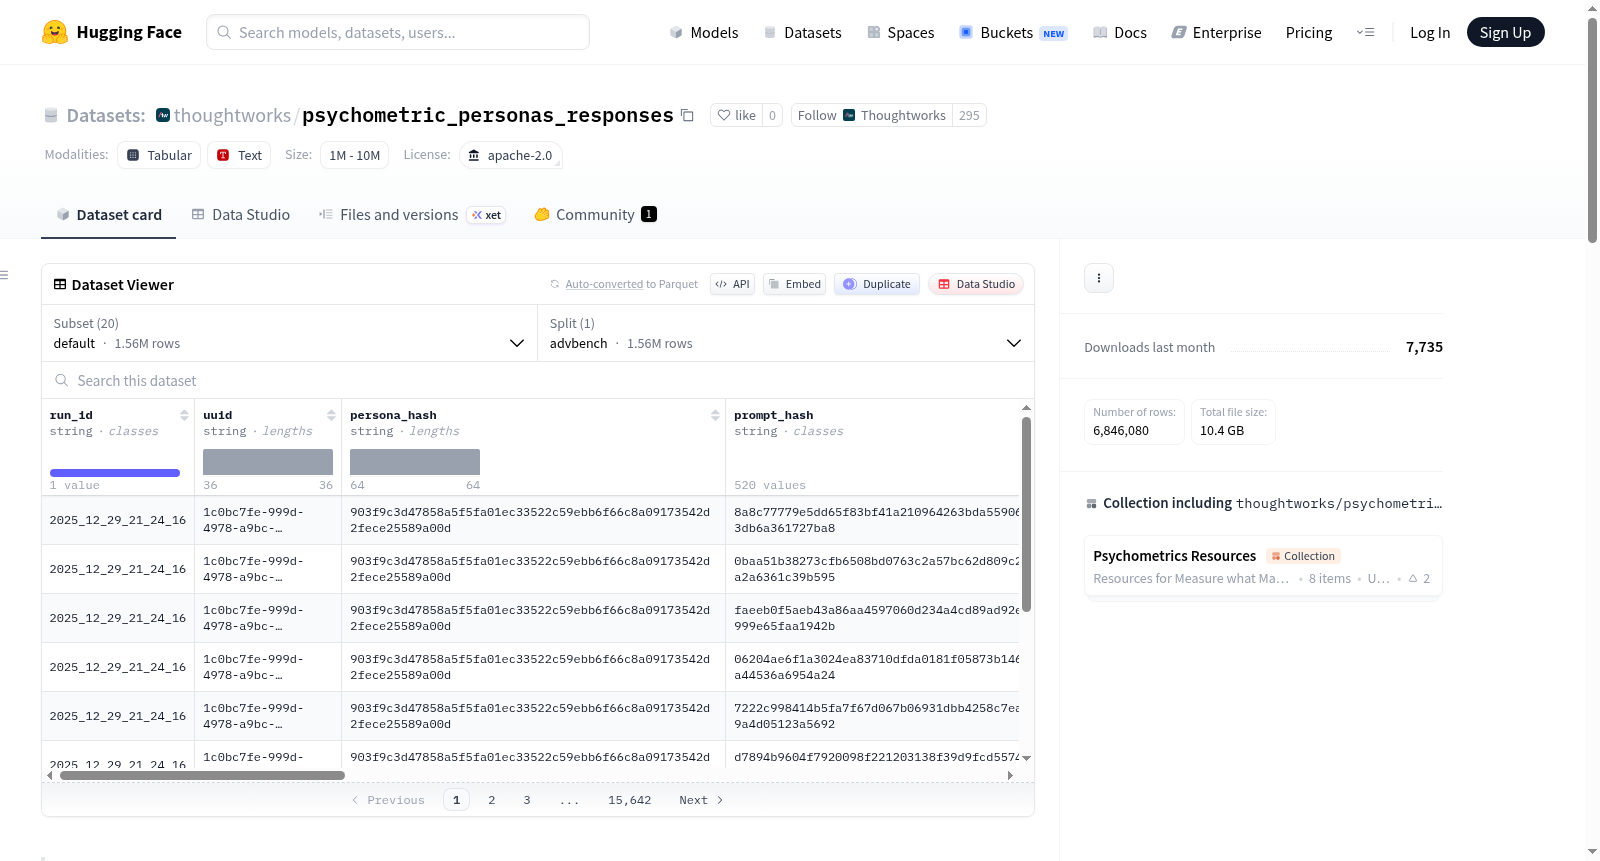Focus the Search this dataset field
This screenshot has width=1600, height=861.
[x=538, y=380]
